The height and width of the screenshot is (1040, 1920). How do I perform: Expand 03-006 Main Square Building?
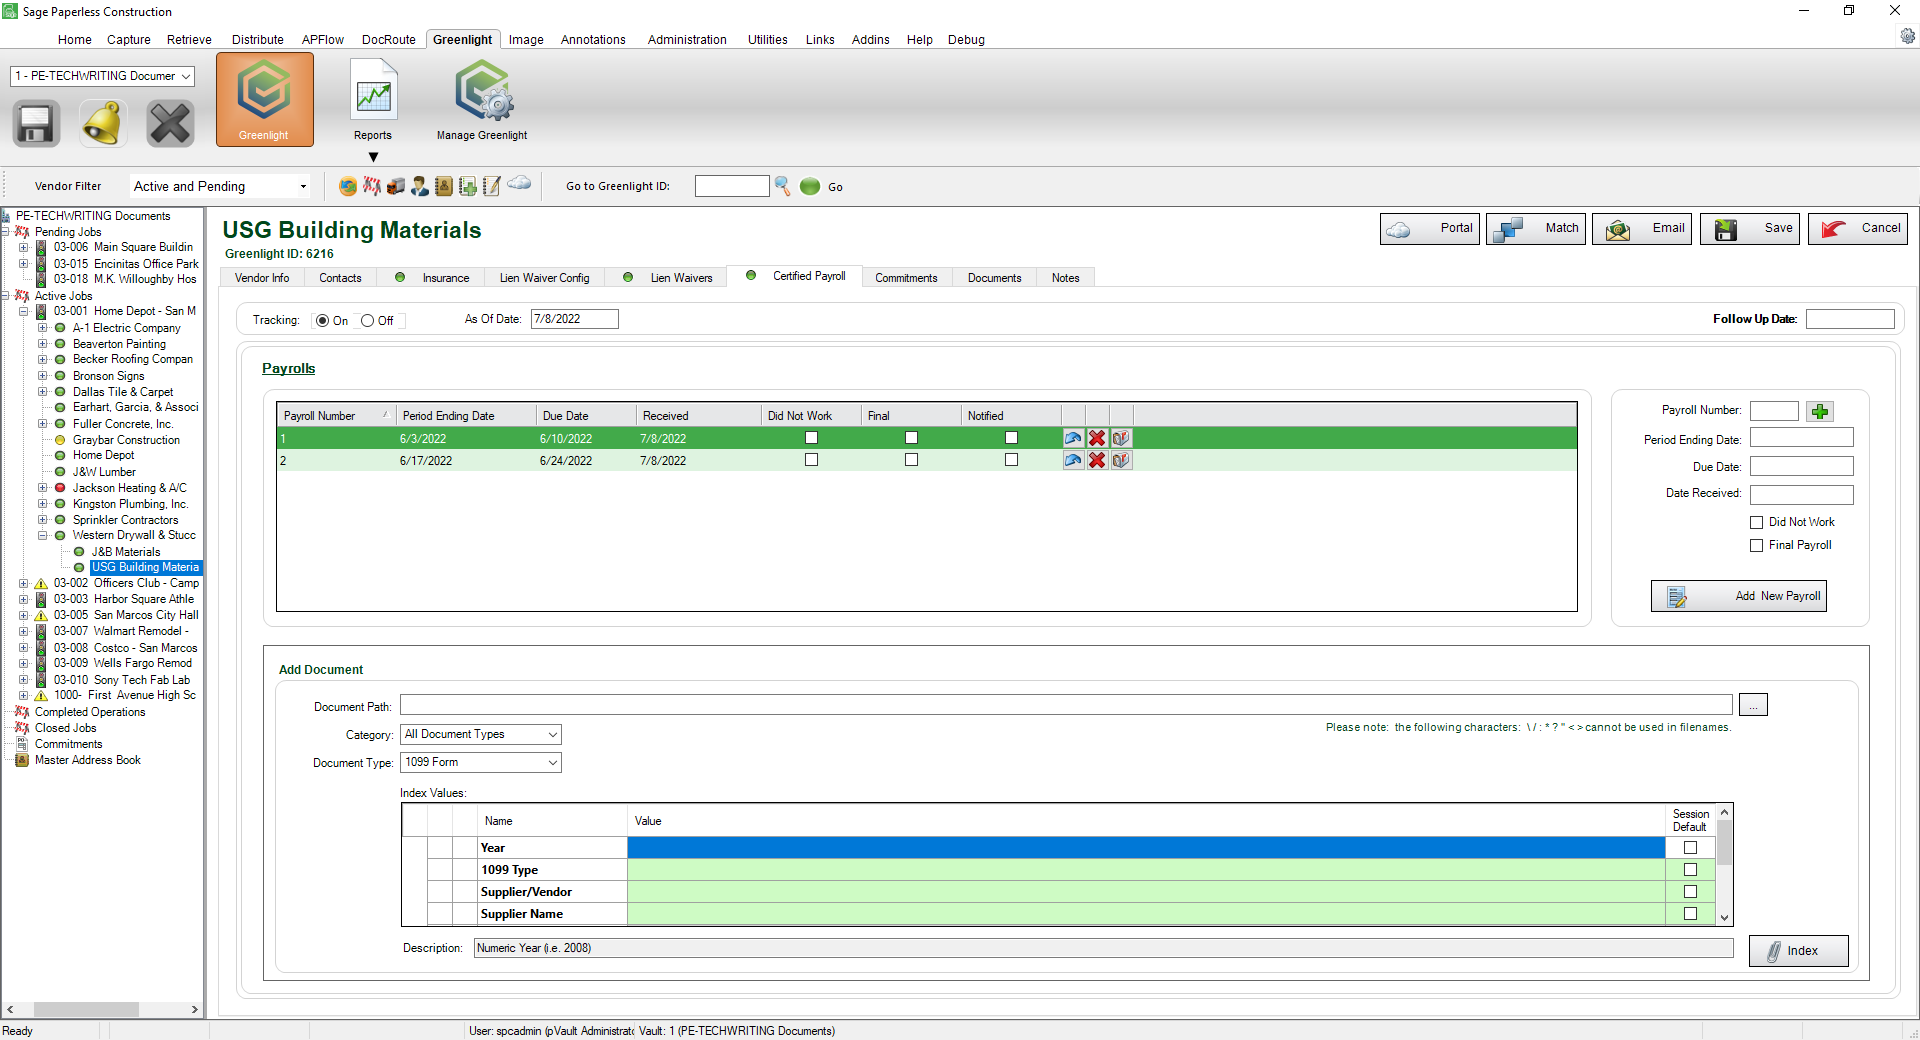click(x=24, y=248)
